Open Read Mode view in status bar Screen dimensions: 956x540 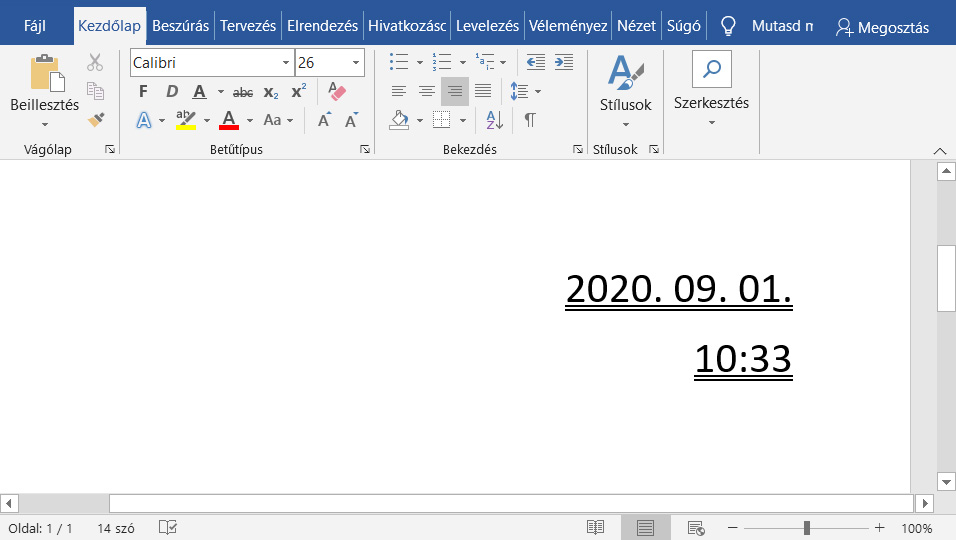[x=595, y=528]
